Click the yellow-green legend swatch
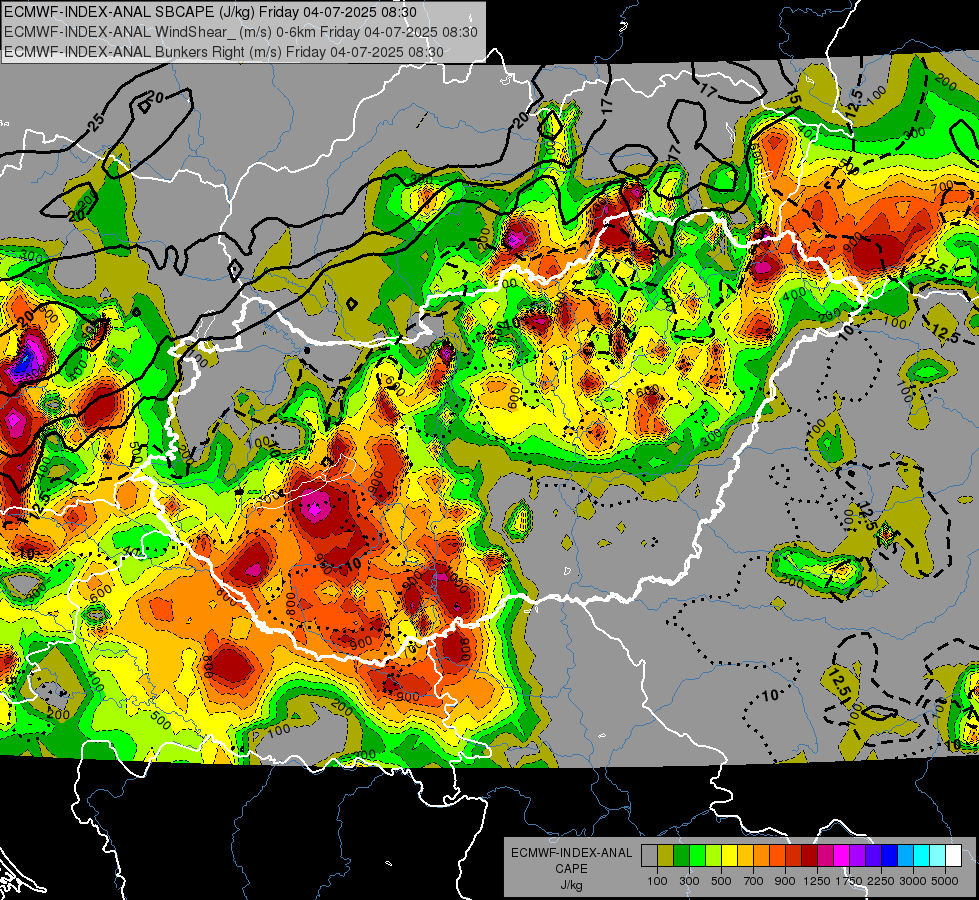Screen dimensions: 979x900 click(x=713, y=856)
